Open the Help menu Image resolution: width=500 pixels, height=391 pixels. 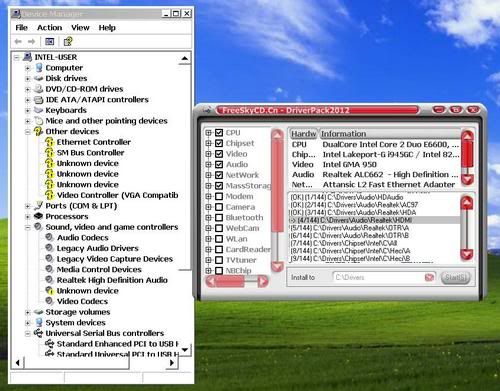(107, 28)
